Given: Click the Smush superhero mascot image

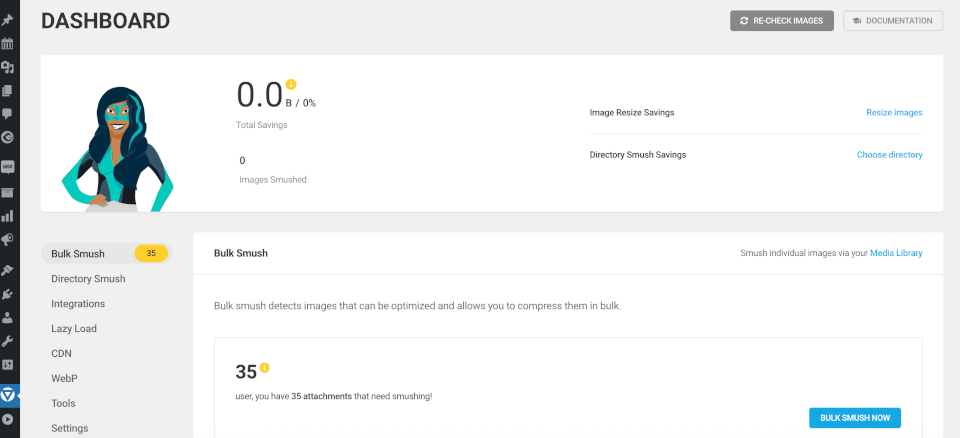Looking at the screenshot, I should tap(118, 149).
